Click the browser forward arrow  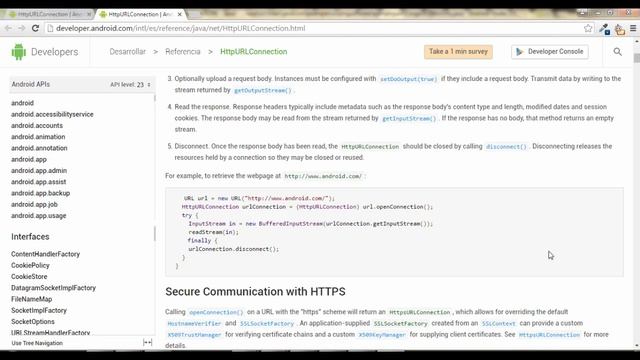[22, 28]
